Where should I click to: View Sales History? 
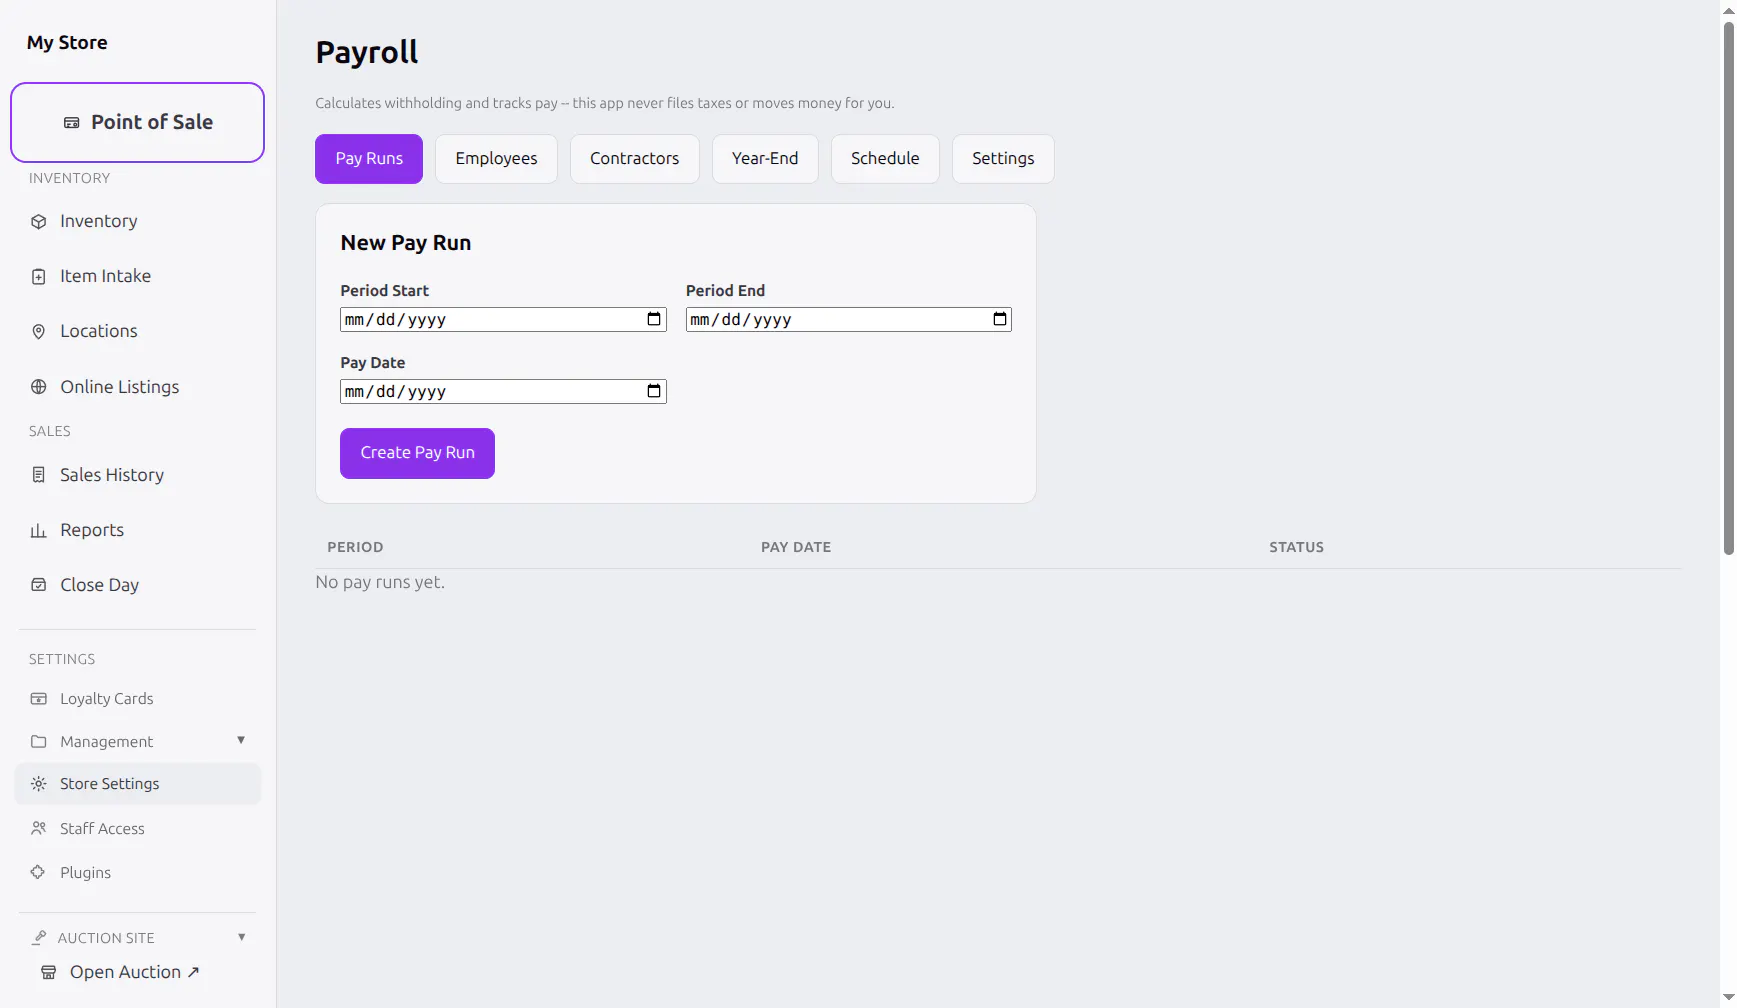click(x=137, y=475)
